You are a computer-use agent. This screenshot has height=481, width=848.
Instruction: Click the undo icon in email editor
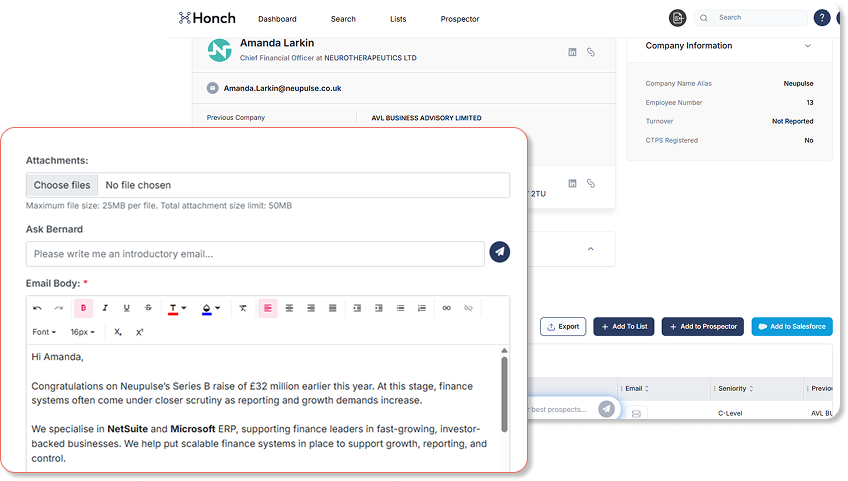click(x=37, y=308)
